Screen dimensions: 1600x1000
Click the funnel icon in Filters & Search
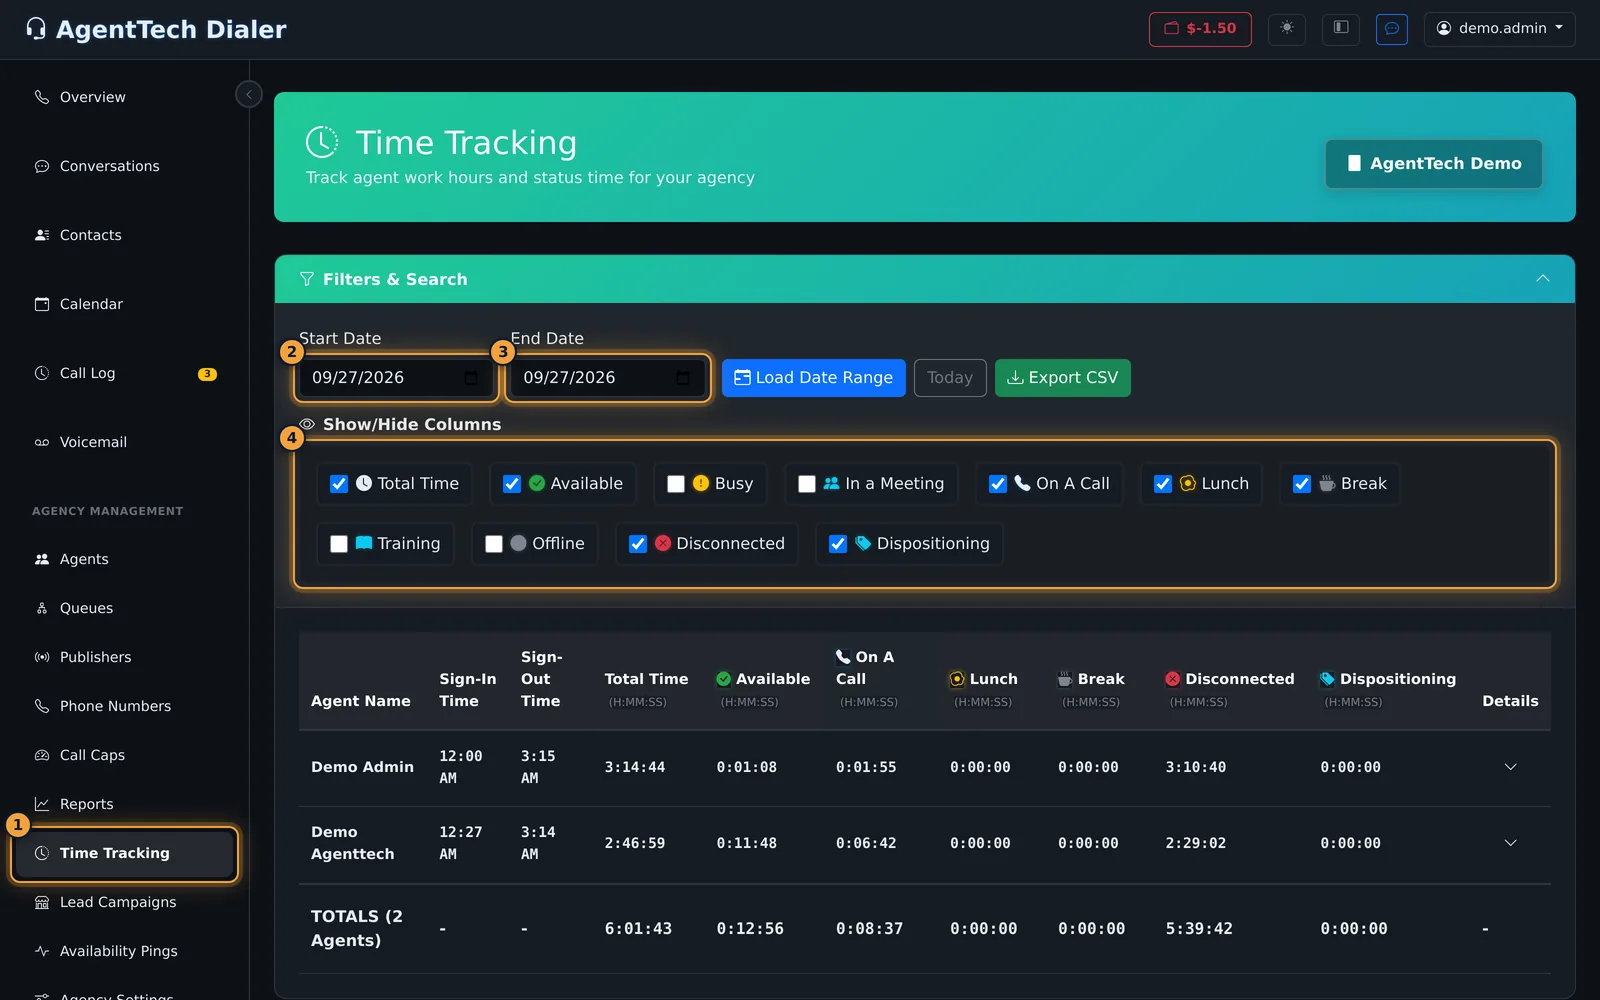(x=307, y=279)
